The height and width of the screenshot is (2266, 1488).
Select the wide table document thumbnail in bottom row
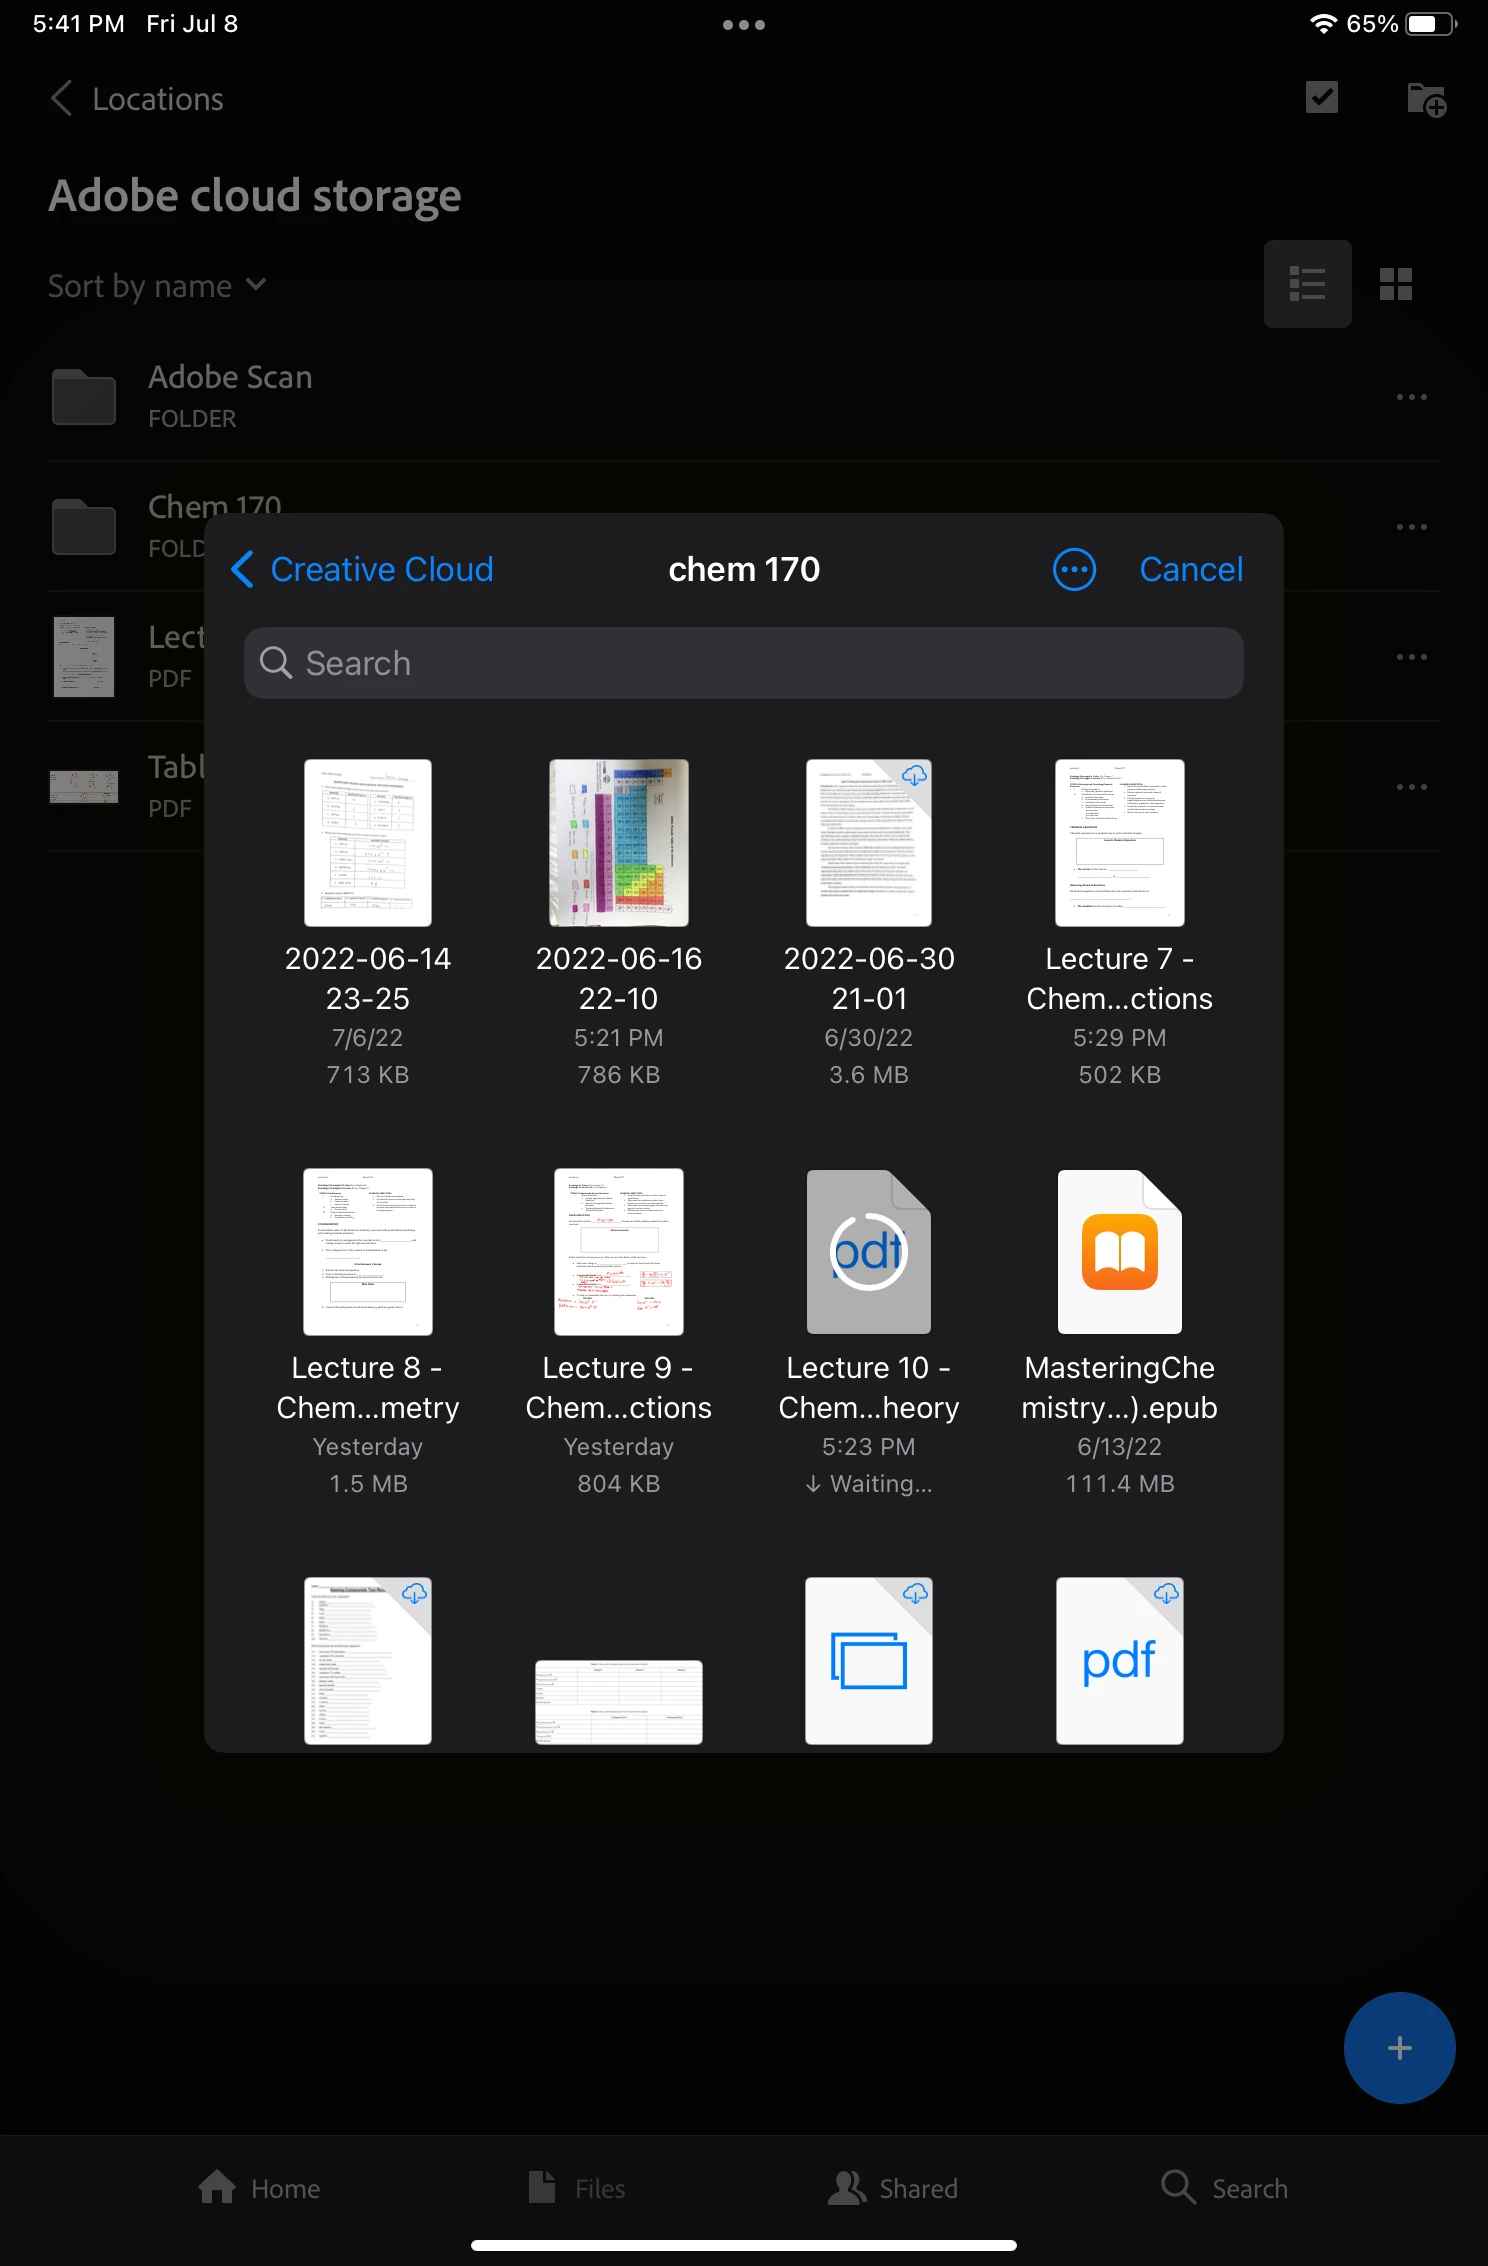pyautogui.click(x=619, y=1702)
